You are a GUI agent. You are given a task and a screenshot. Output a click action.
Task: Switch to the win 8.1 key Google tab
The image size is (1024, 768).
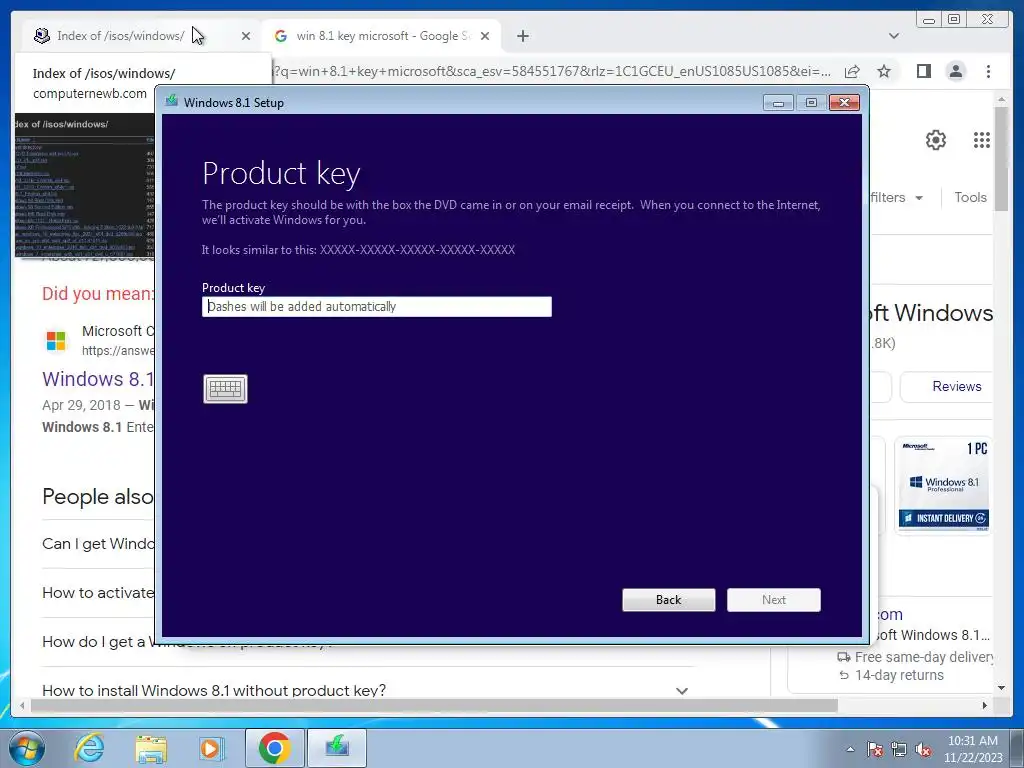[x=382, y=36]
